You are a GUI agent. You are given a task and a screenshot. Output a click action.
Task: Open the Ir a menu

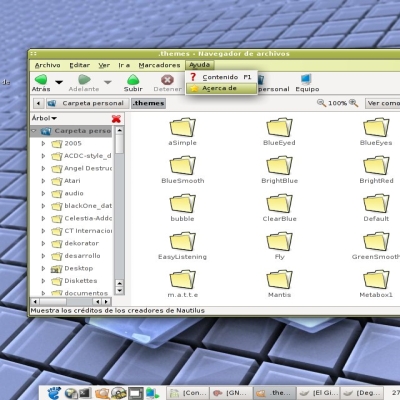coord(124,65)
